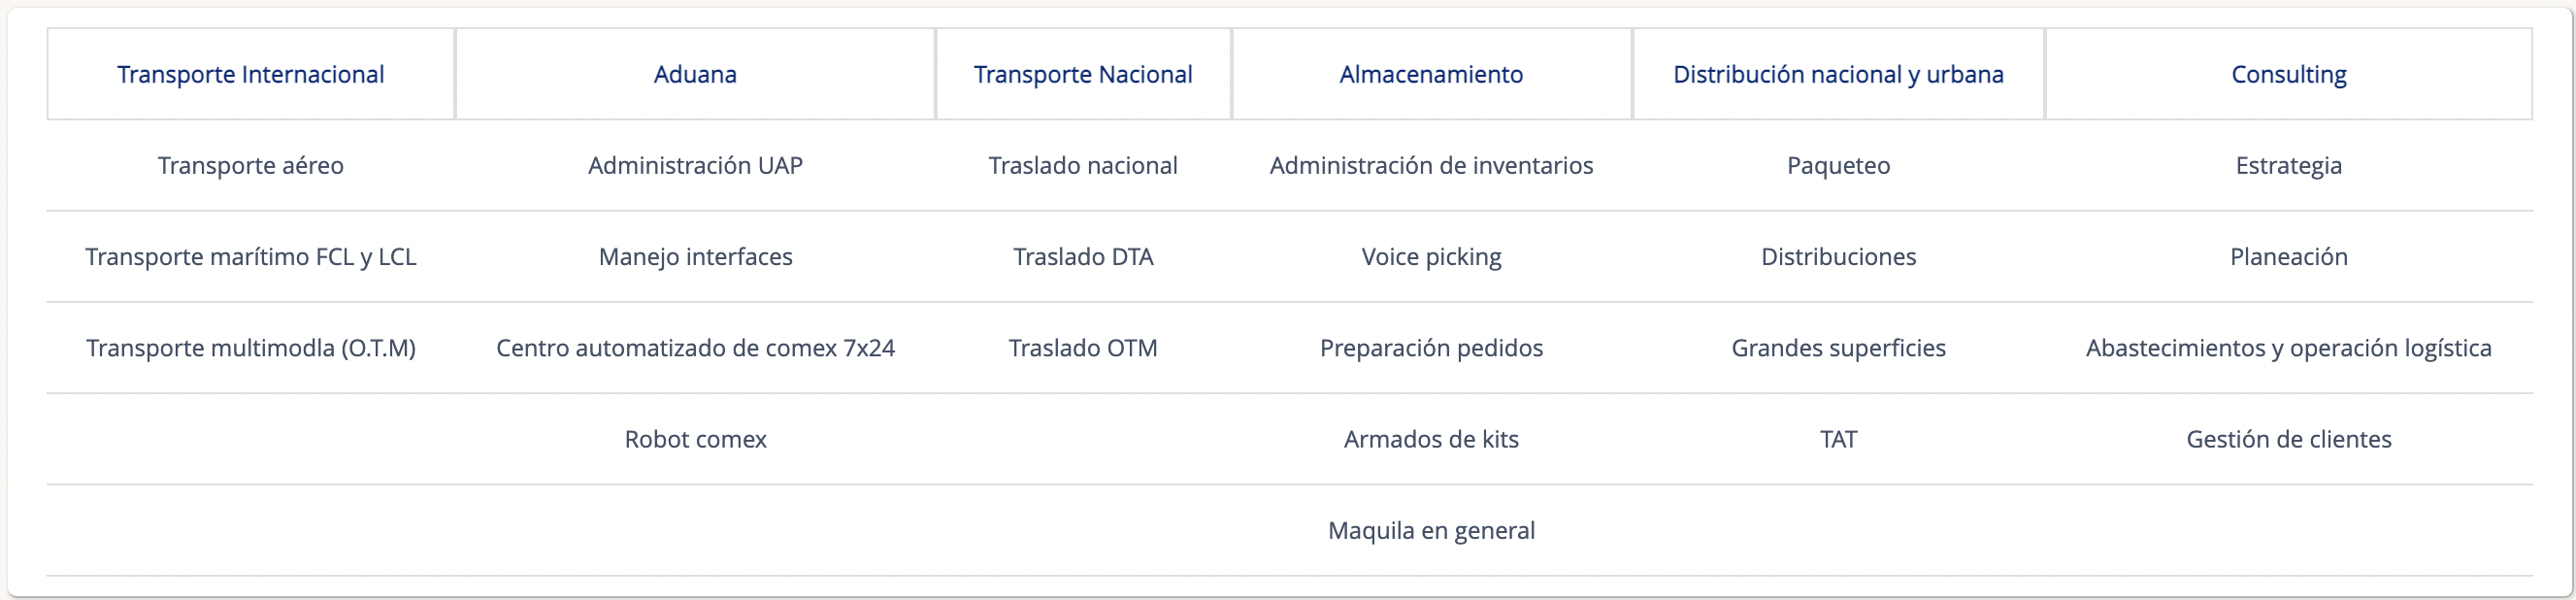
Task: Open the Transporte Internacional header
Action: [x=250, y=75]
